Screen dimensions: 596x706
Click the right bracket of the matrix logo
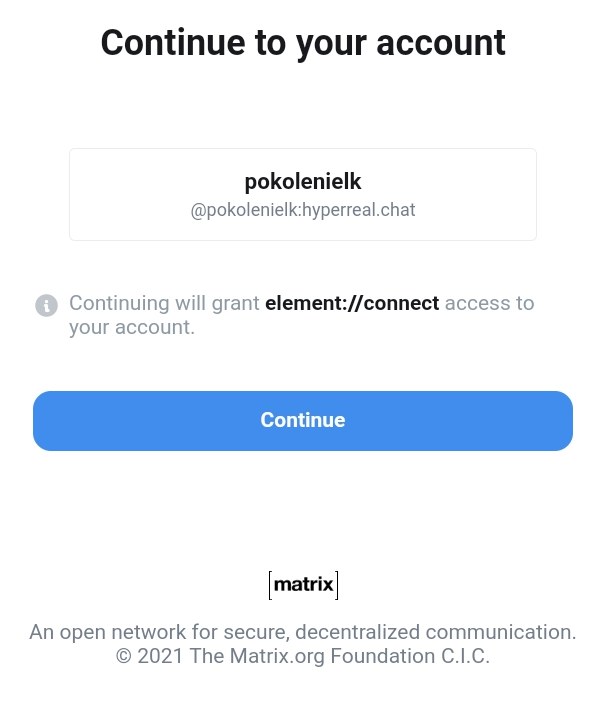336,585
